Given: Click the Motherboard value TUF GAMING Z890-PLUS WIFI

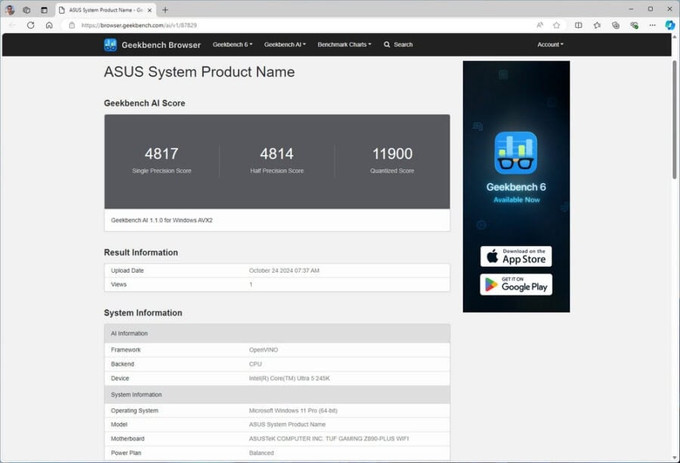Looking at the screenshot, I should [329, 439].
